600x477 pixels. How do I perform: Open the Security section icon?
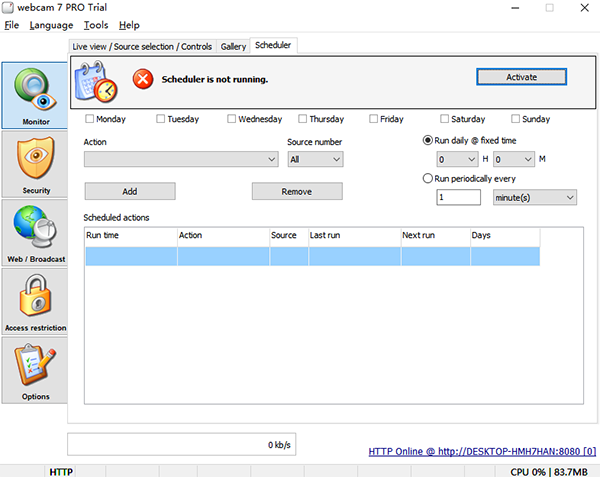pyautogui.click(x=35, y=164)
